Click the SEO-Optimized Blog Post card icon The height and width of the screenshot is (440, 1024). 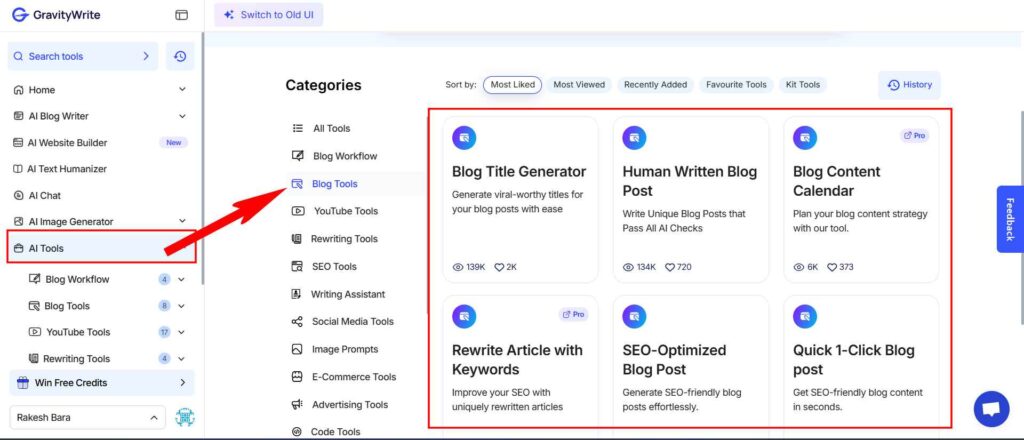pos(635,317)
